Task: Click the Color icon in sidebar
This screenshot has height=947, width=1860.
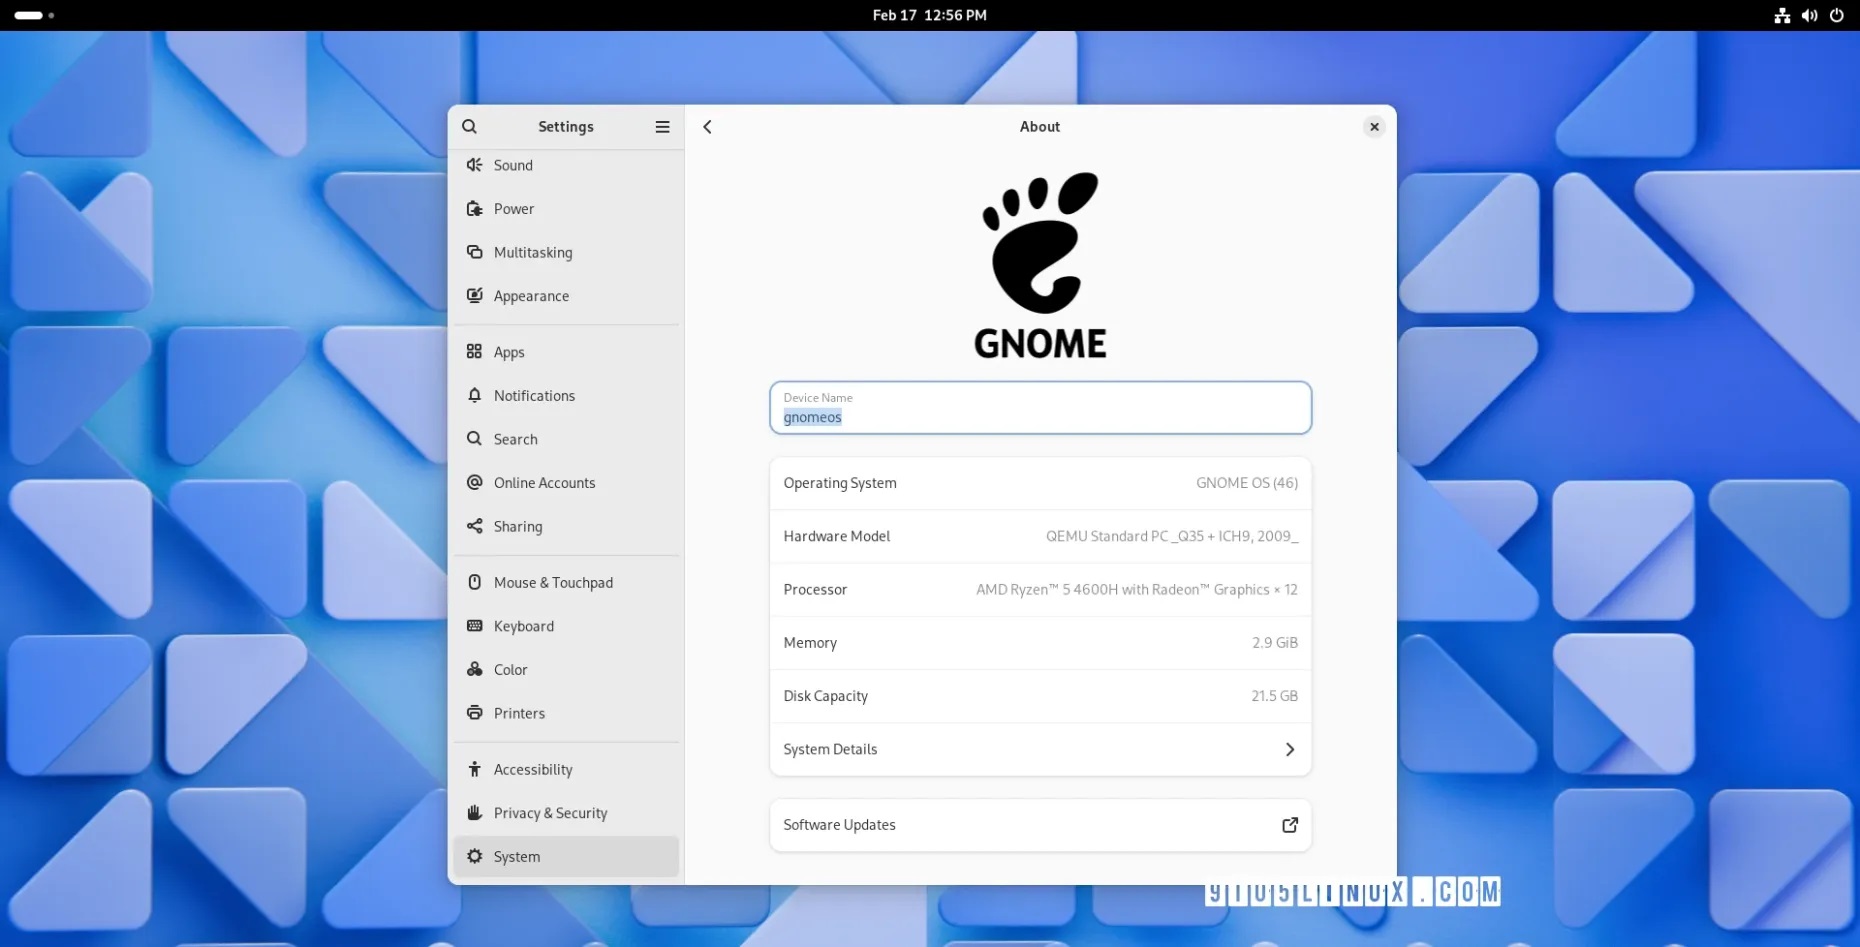Action: (475, 669)
